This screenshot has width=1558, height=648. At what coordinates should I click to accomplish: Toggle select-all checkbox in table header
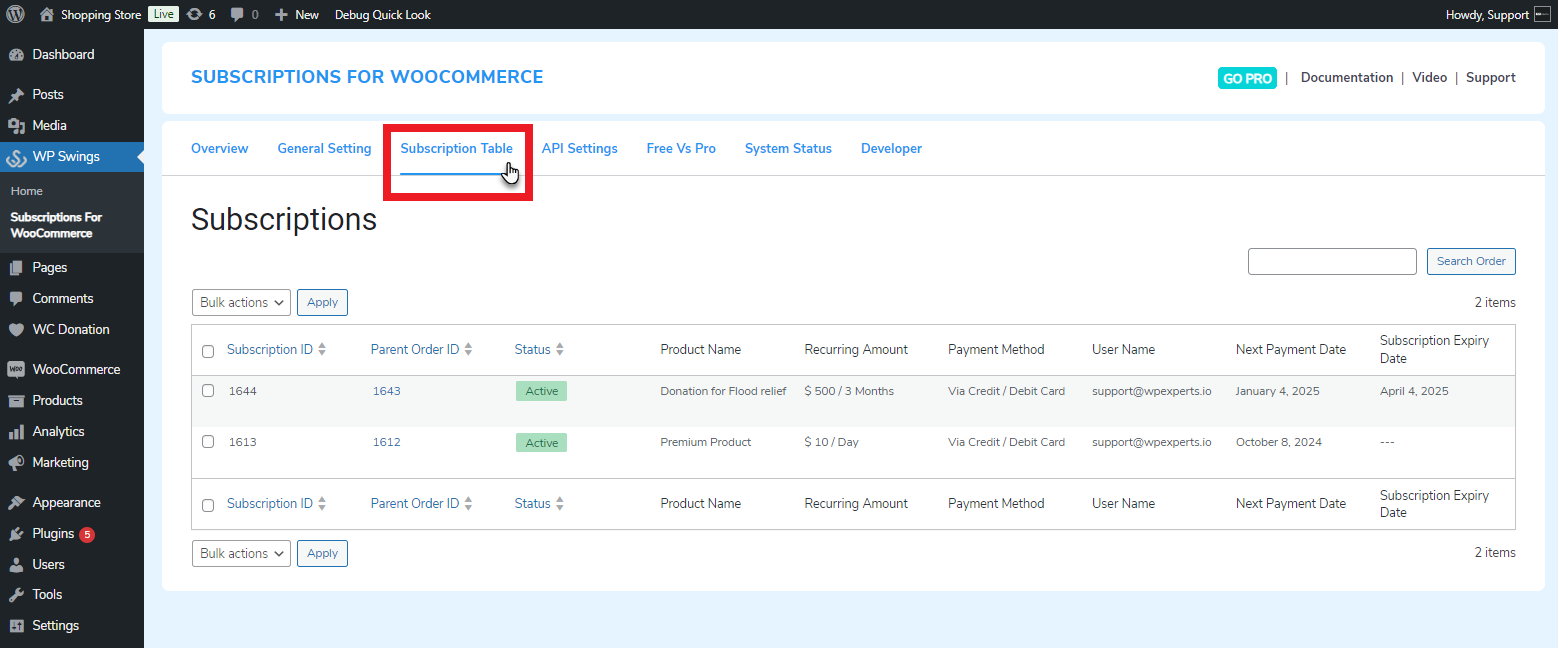208,351
